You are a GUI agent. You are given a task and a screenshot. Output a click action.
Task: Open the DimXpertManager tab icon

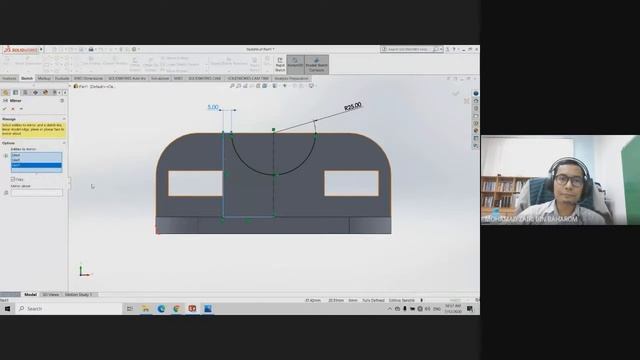(x=35, y=93)
